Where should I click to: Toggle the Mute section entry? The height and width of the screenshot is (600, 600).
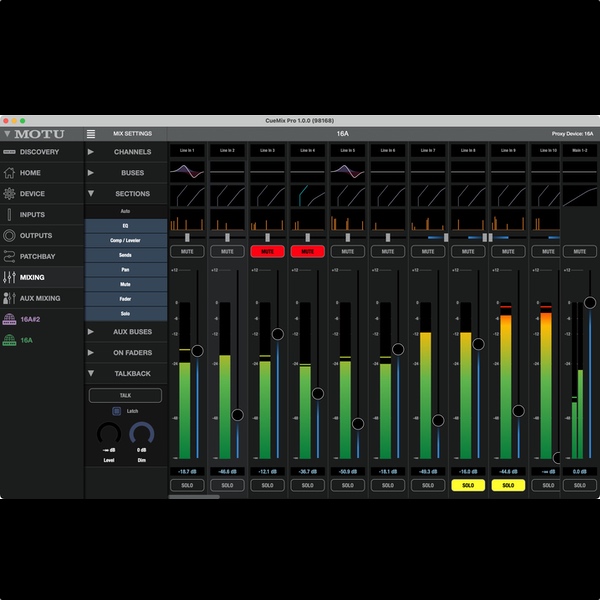[126, 284]
